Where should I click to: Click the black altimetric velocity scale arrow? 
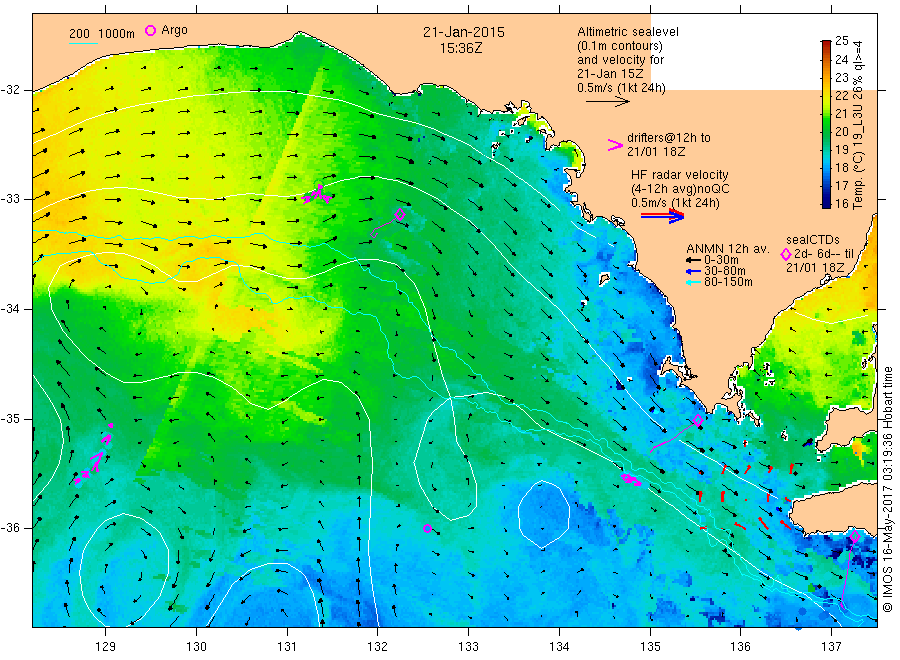pyautogui.click(x=608, y=102)
